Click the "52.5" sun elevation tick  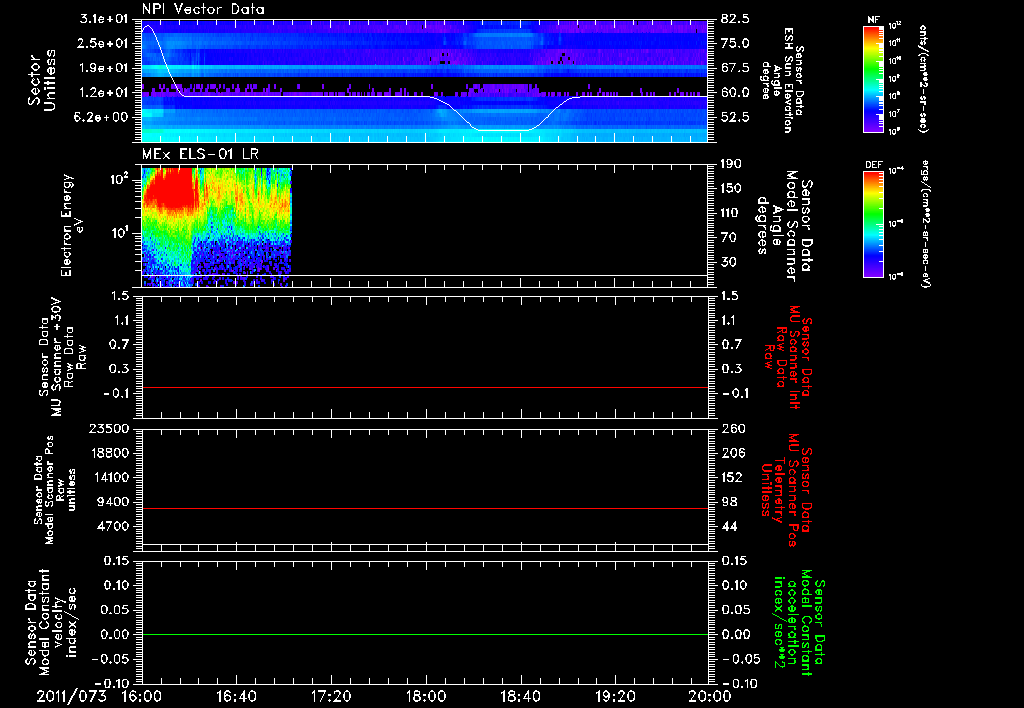point(735,117)
